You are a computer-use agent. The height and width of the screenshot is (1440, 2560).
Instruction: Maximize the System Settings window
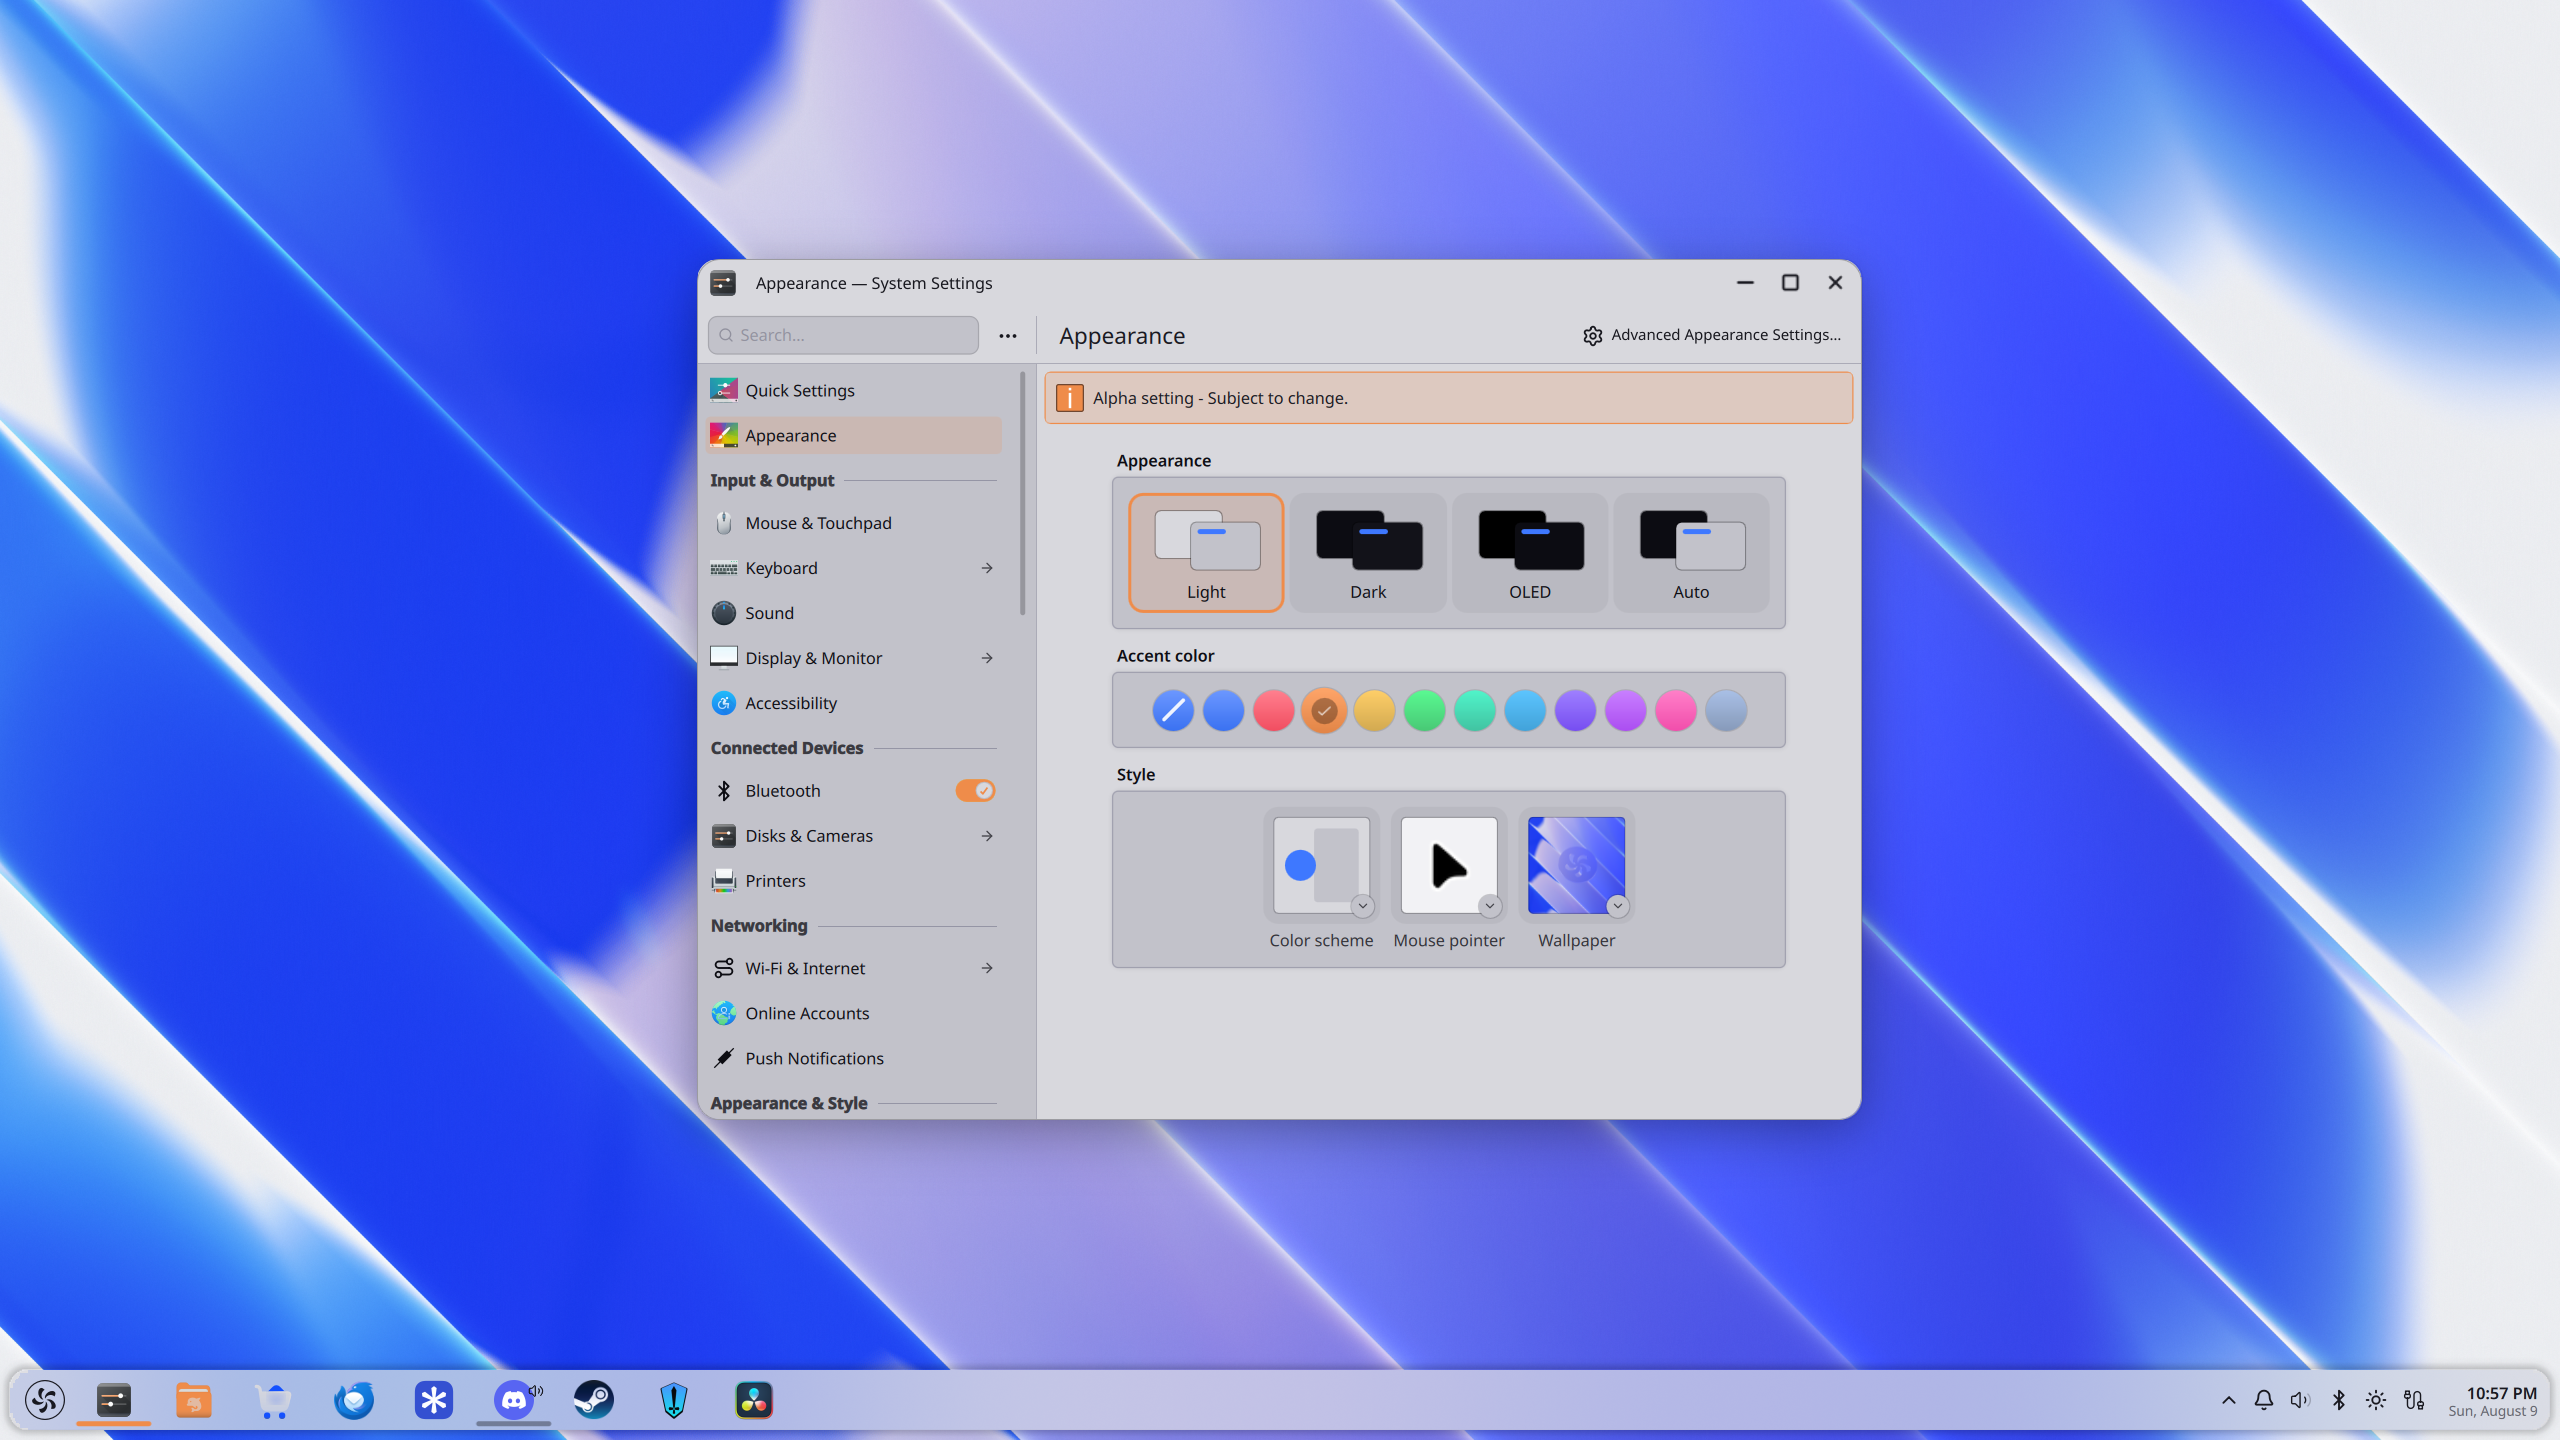tap(1790, 283)
